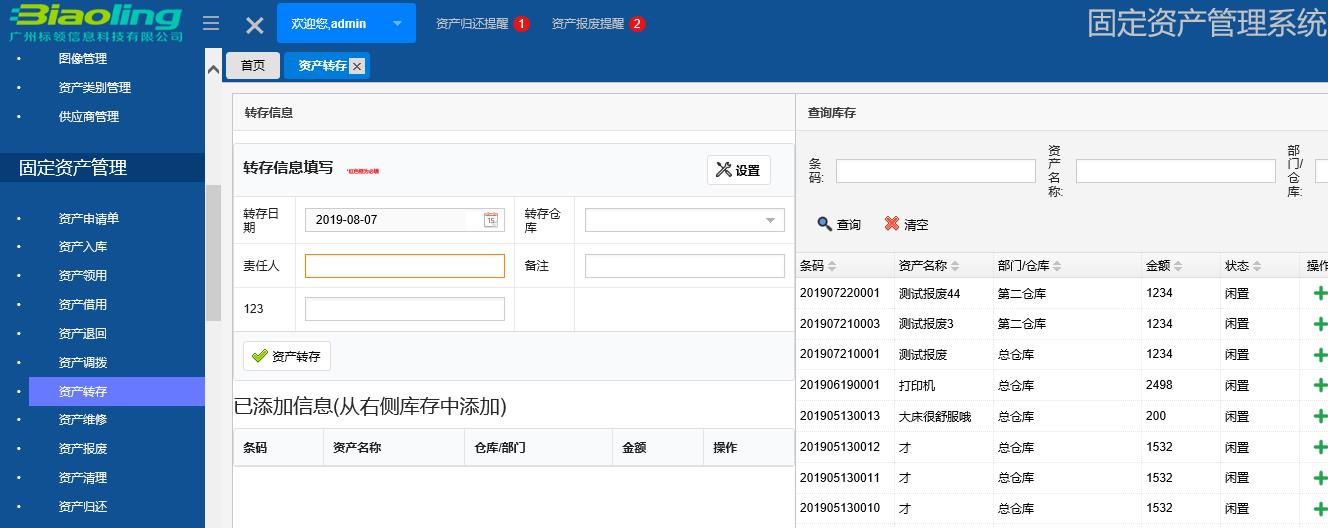Click the 清空 clear button

click(x=906, y=225)
